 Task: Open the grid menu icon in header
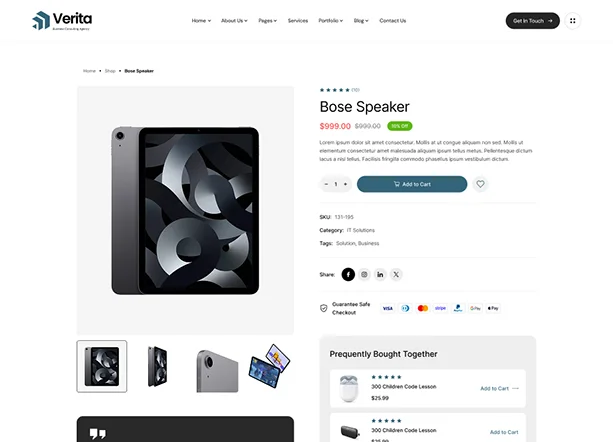tap(572, 20)
